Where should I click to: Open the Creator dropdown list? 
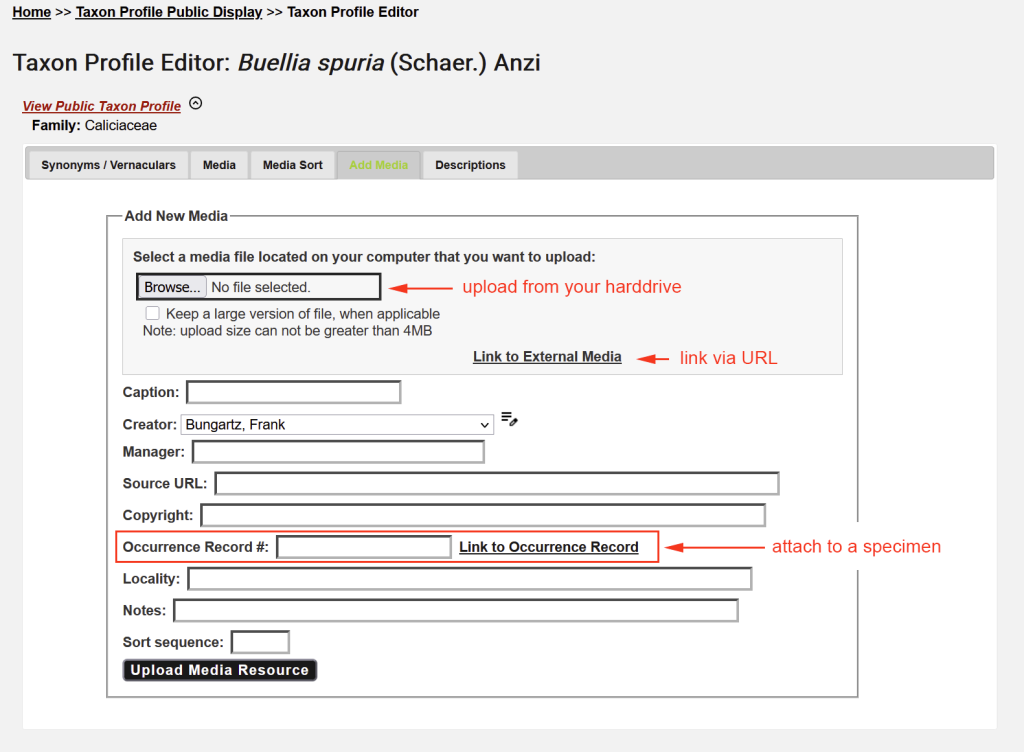click(337, 425)
